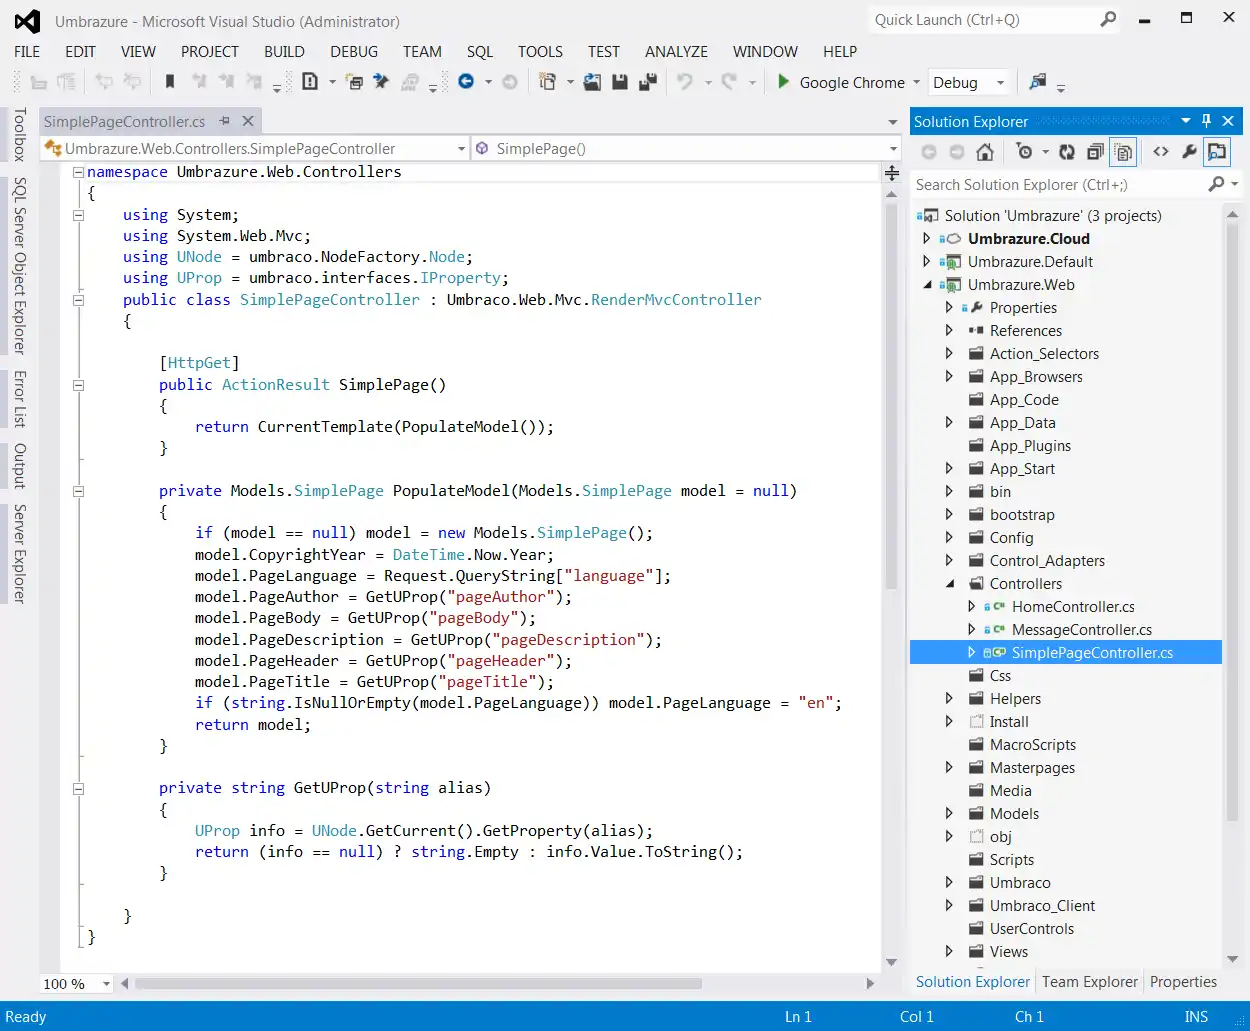Click the window-with-star toolbar icon
The image size is (1250, 1031).
(354, 82)
